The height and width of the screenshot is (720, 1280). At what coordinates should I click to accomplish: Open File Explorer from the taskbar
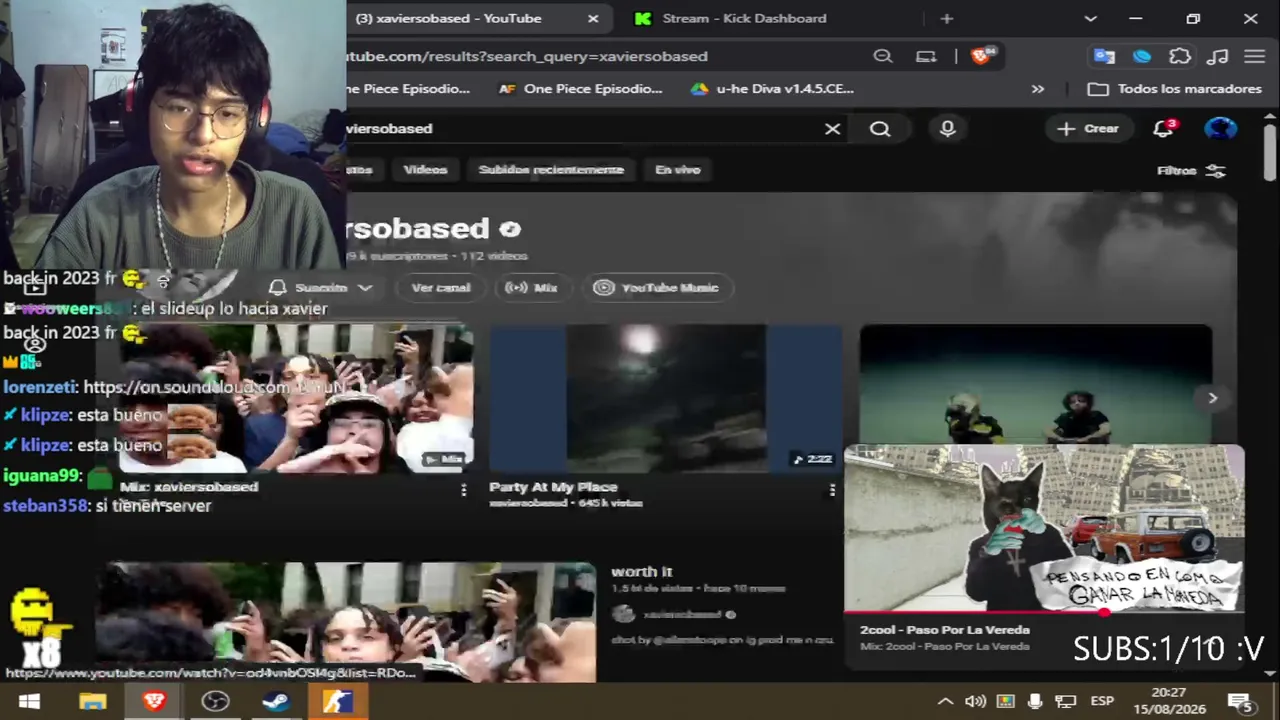(x=92, y=701)
